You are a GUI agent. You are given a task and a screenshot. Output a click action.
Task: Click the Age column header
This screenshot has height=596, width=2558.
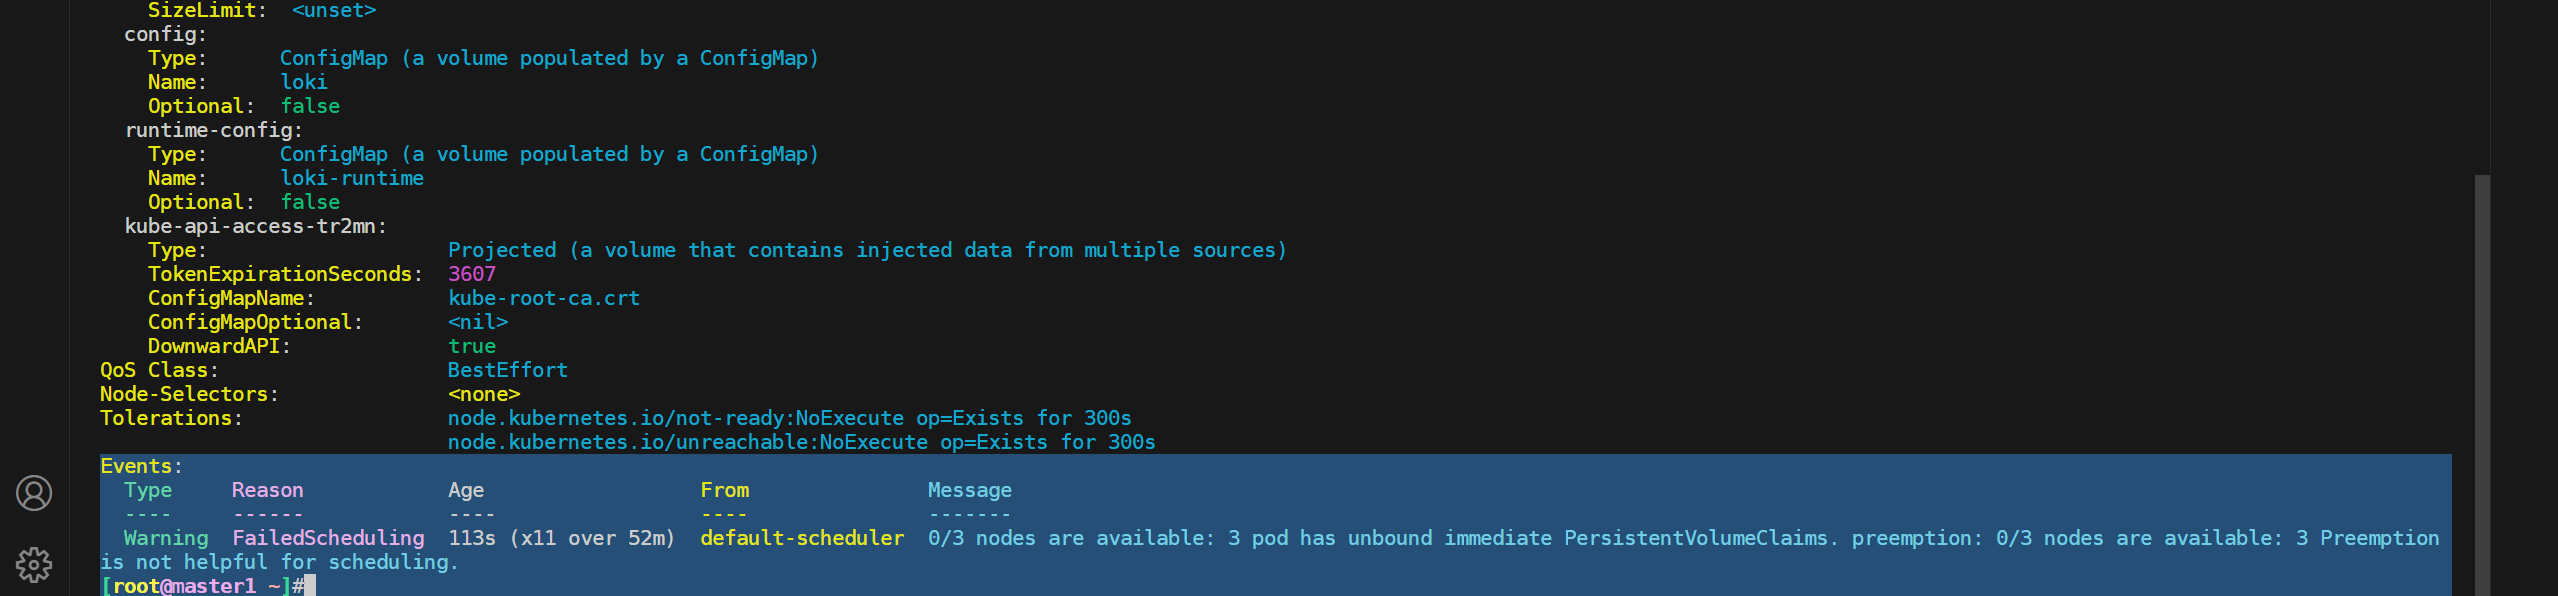[466, 490]
